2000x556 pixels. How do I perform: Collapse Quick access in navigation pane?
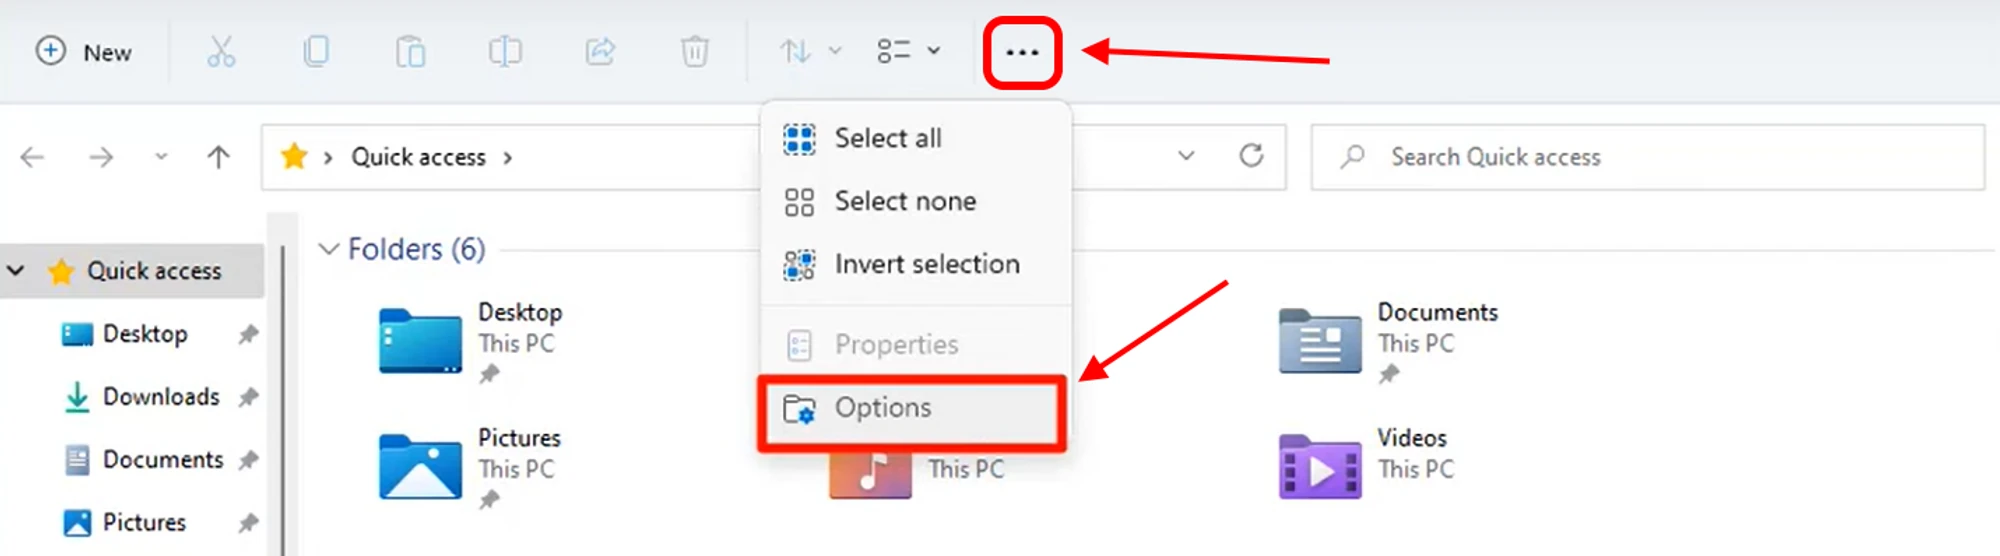(x=16, y=270)
